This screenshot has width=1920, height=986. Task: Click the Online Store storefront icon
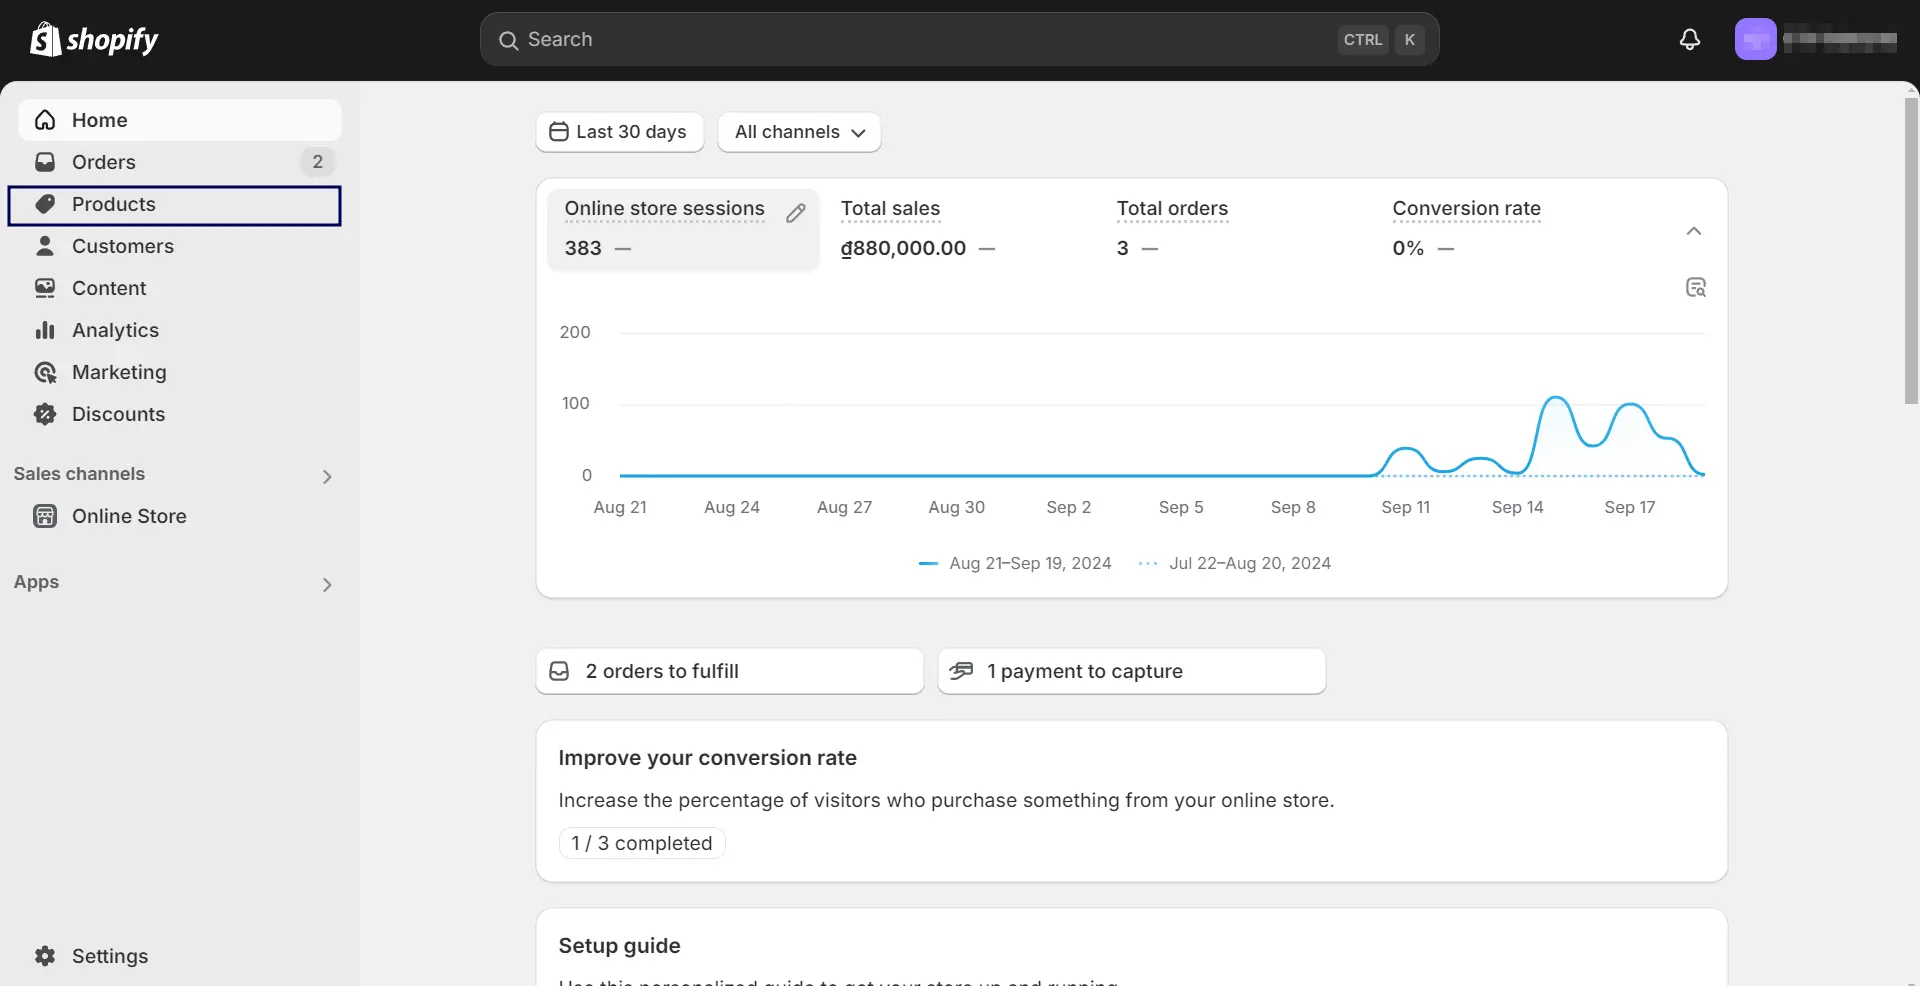(x=45, y=516)
